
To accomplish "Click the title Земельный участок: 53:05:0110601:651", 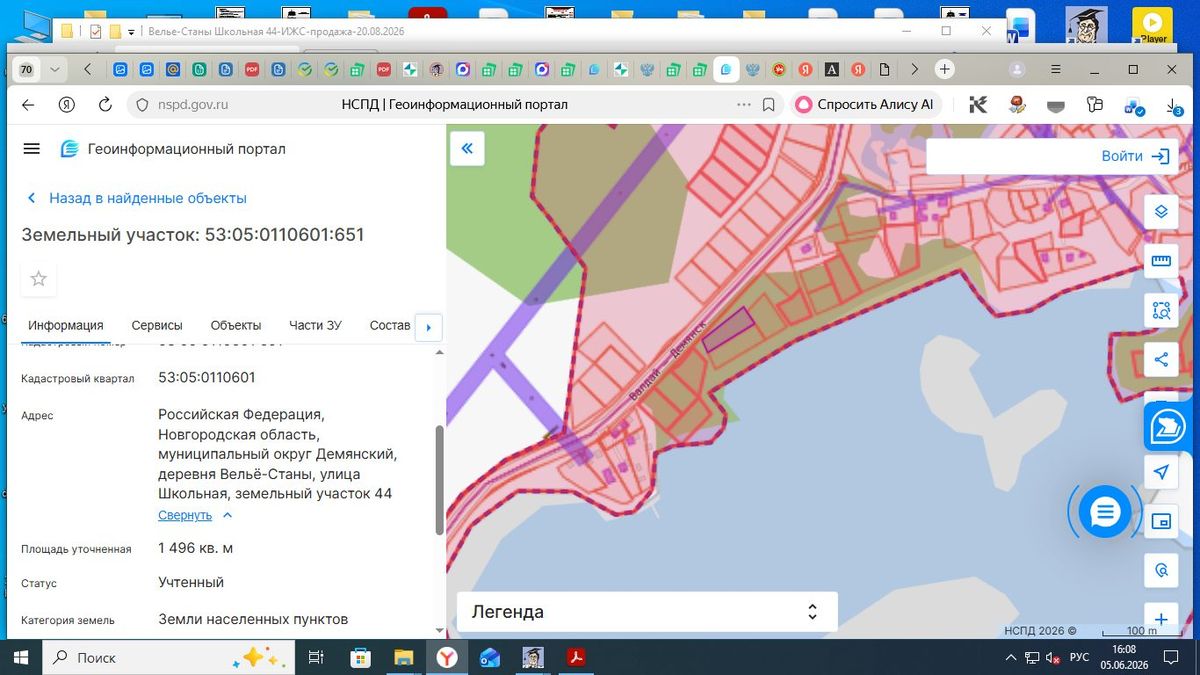I will [193, 235].
